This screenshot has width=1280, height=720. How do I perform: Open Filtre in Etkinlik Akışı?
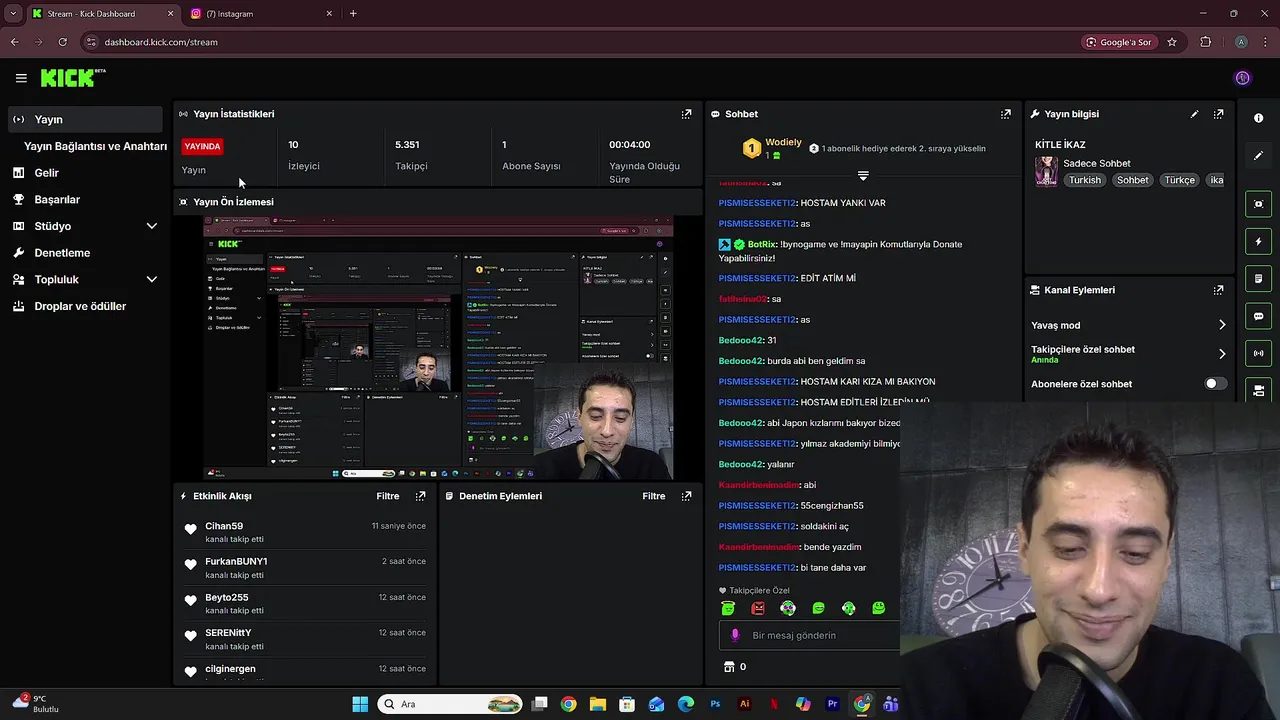(388, 496)
